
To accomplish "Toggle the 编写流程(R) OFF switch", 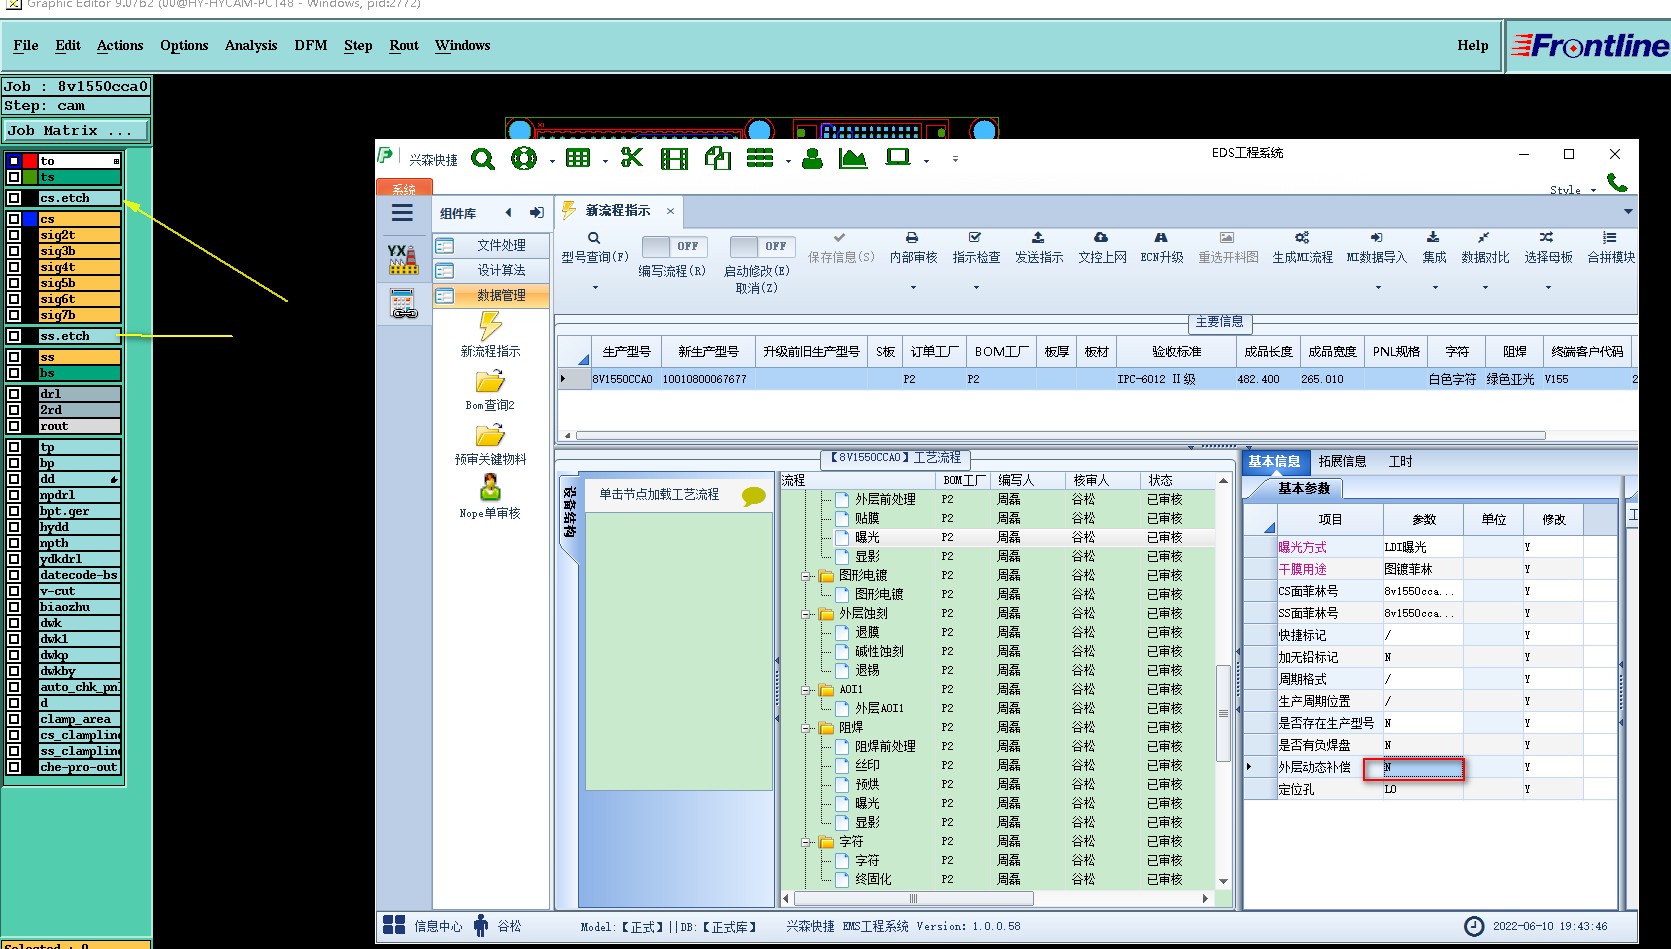I will pyautogui.click(x=674, y=246).
